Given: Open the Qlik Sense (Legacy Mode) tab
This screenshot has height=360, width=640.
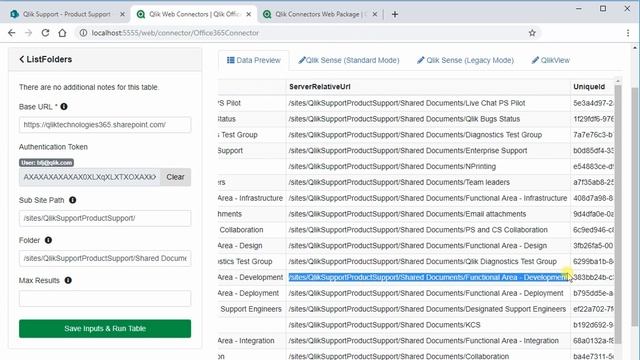Looking at the screenshot, I should pyautogui.click(x=465, y=60).
